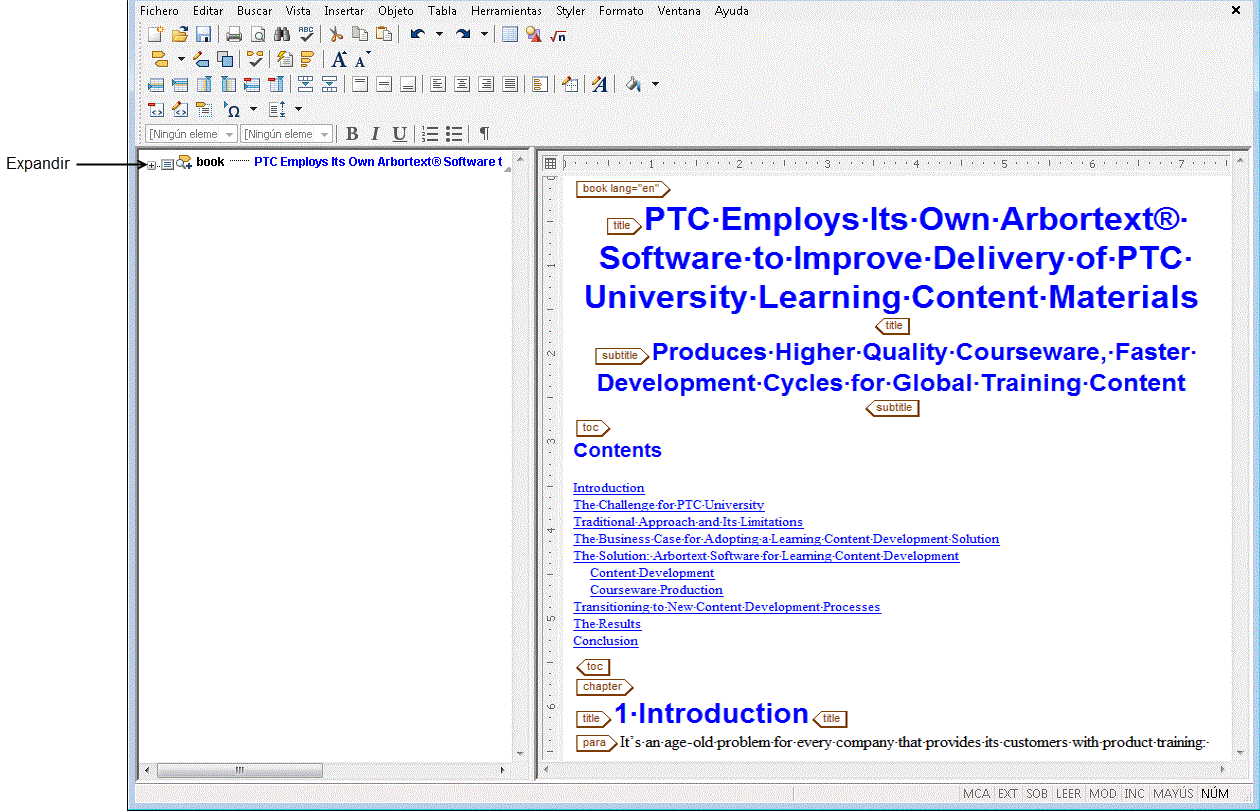
Task: Open the Fichero menu
Action: (159, 11)
